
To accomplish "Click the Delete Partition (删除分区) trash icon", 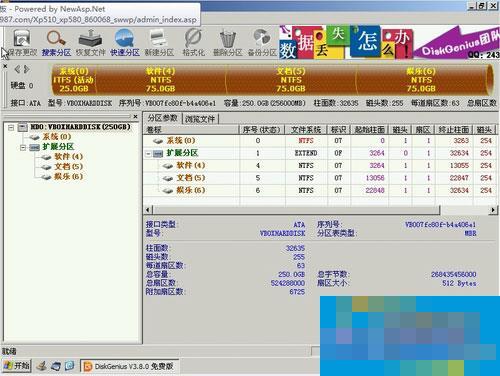I will coord(228,43).
